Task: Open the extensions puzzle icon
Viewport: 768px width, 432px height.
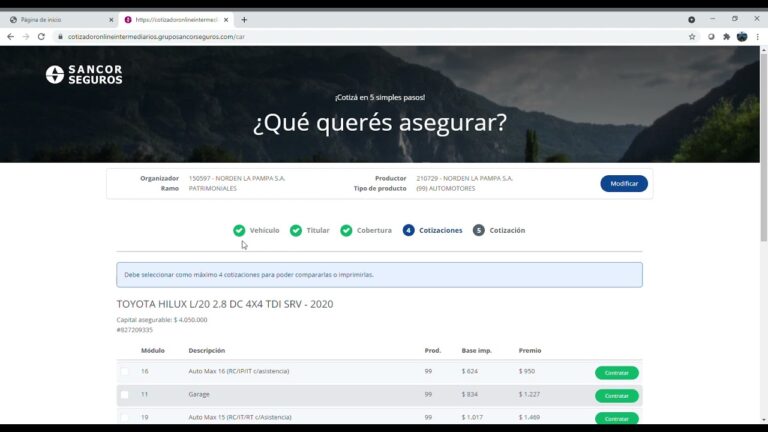Action: click(726, 37)
